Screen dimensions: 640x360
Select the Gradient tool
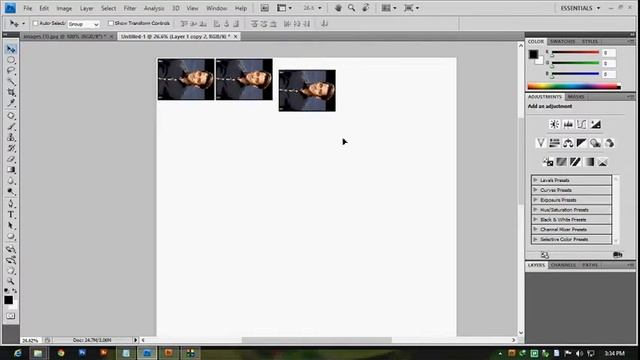coord(11,170)
